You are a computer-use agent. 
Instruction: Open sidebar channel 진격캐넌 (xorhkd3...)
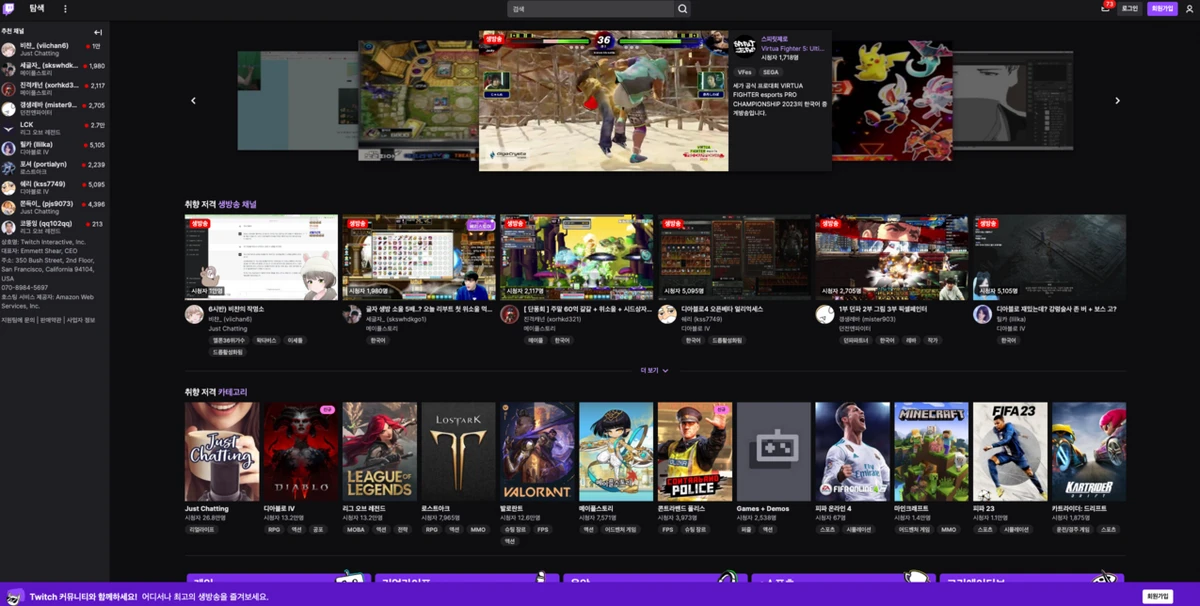pos(53,88)
